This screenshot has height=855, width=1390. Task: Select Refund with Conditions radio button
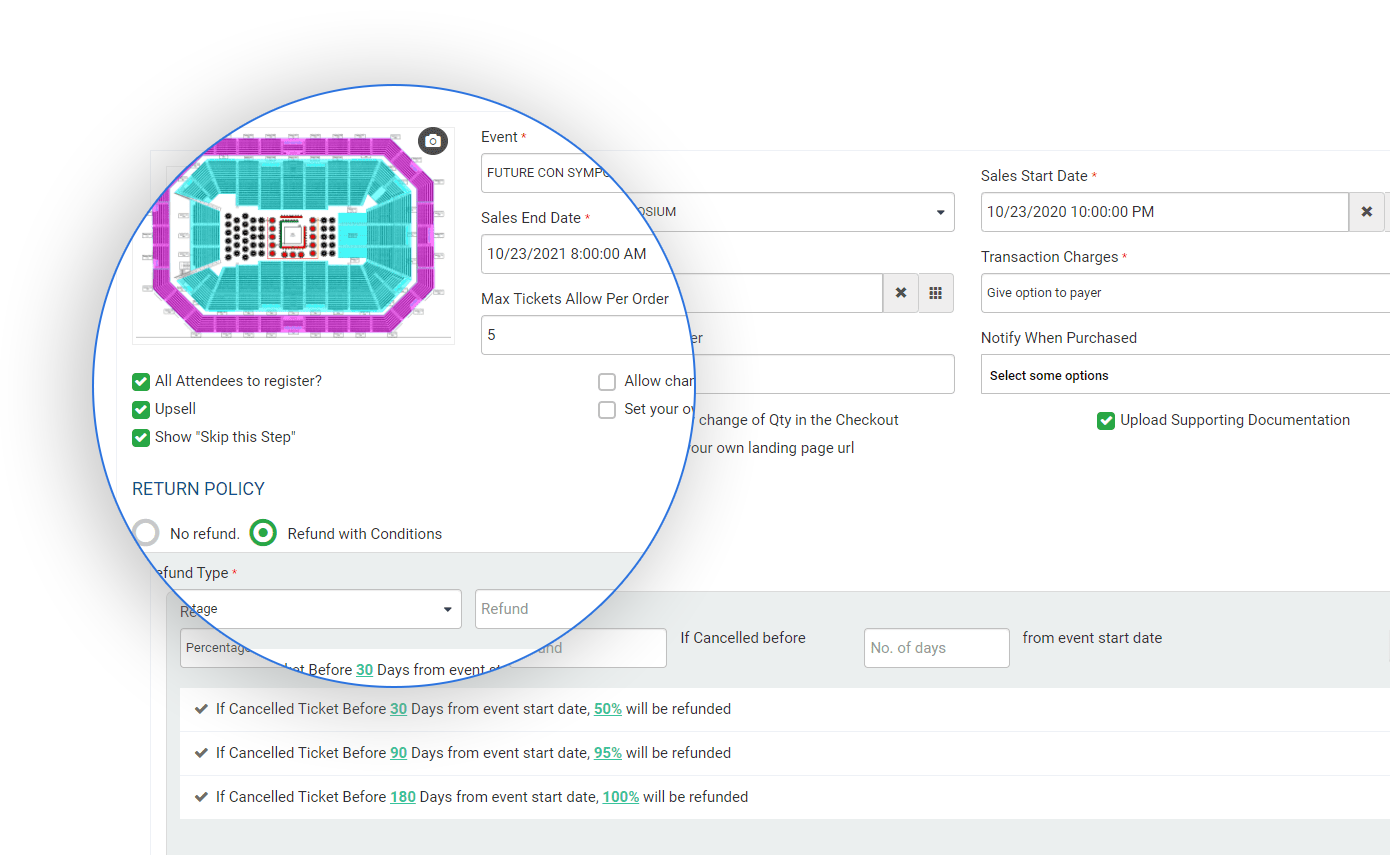(263, 533)
